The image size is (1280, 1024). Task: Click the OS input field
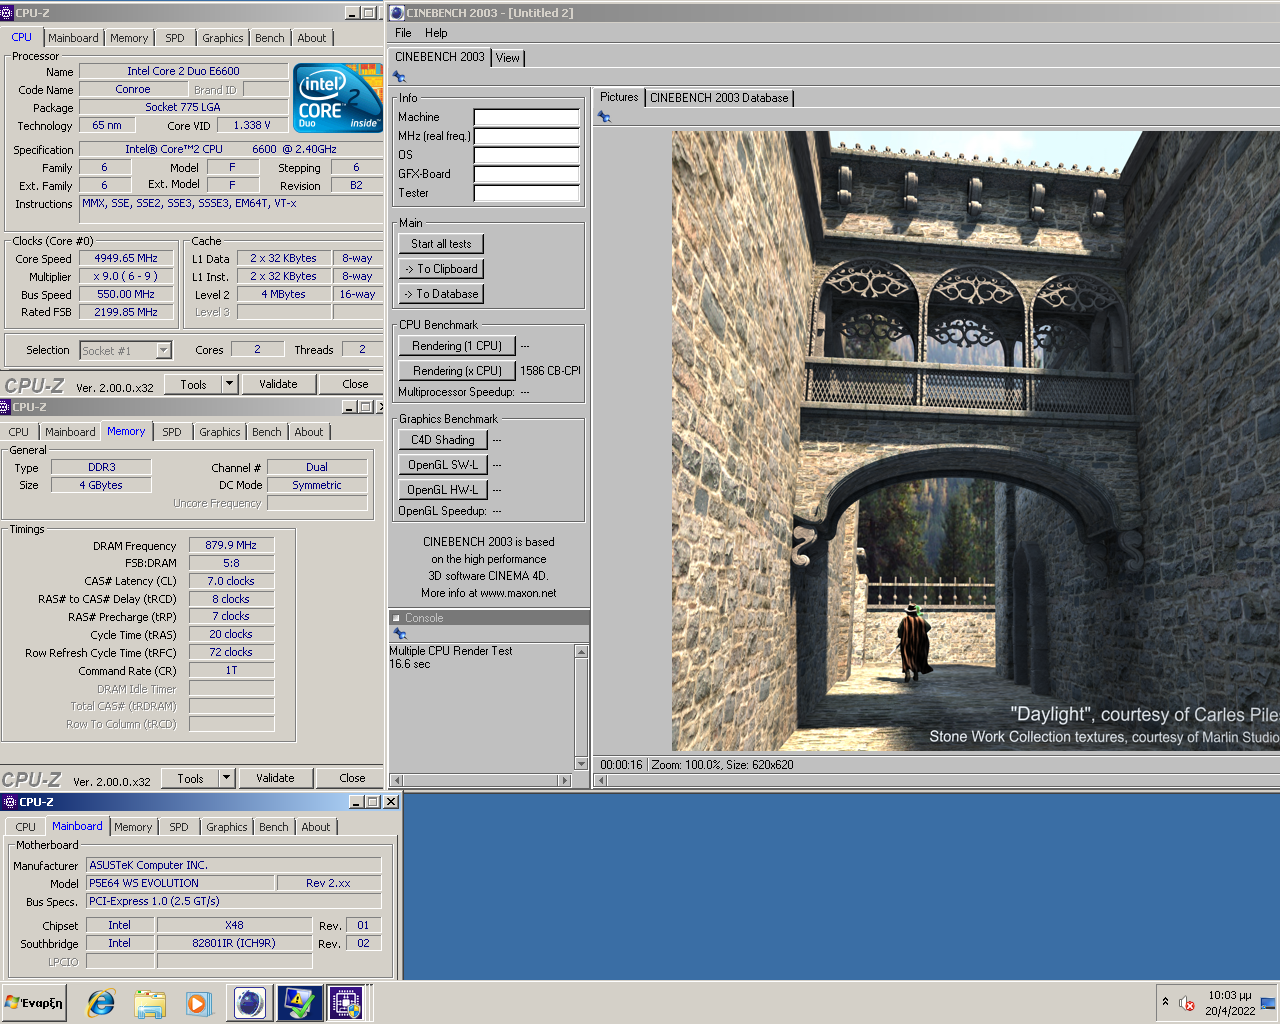(x=527, y=155)
